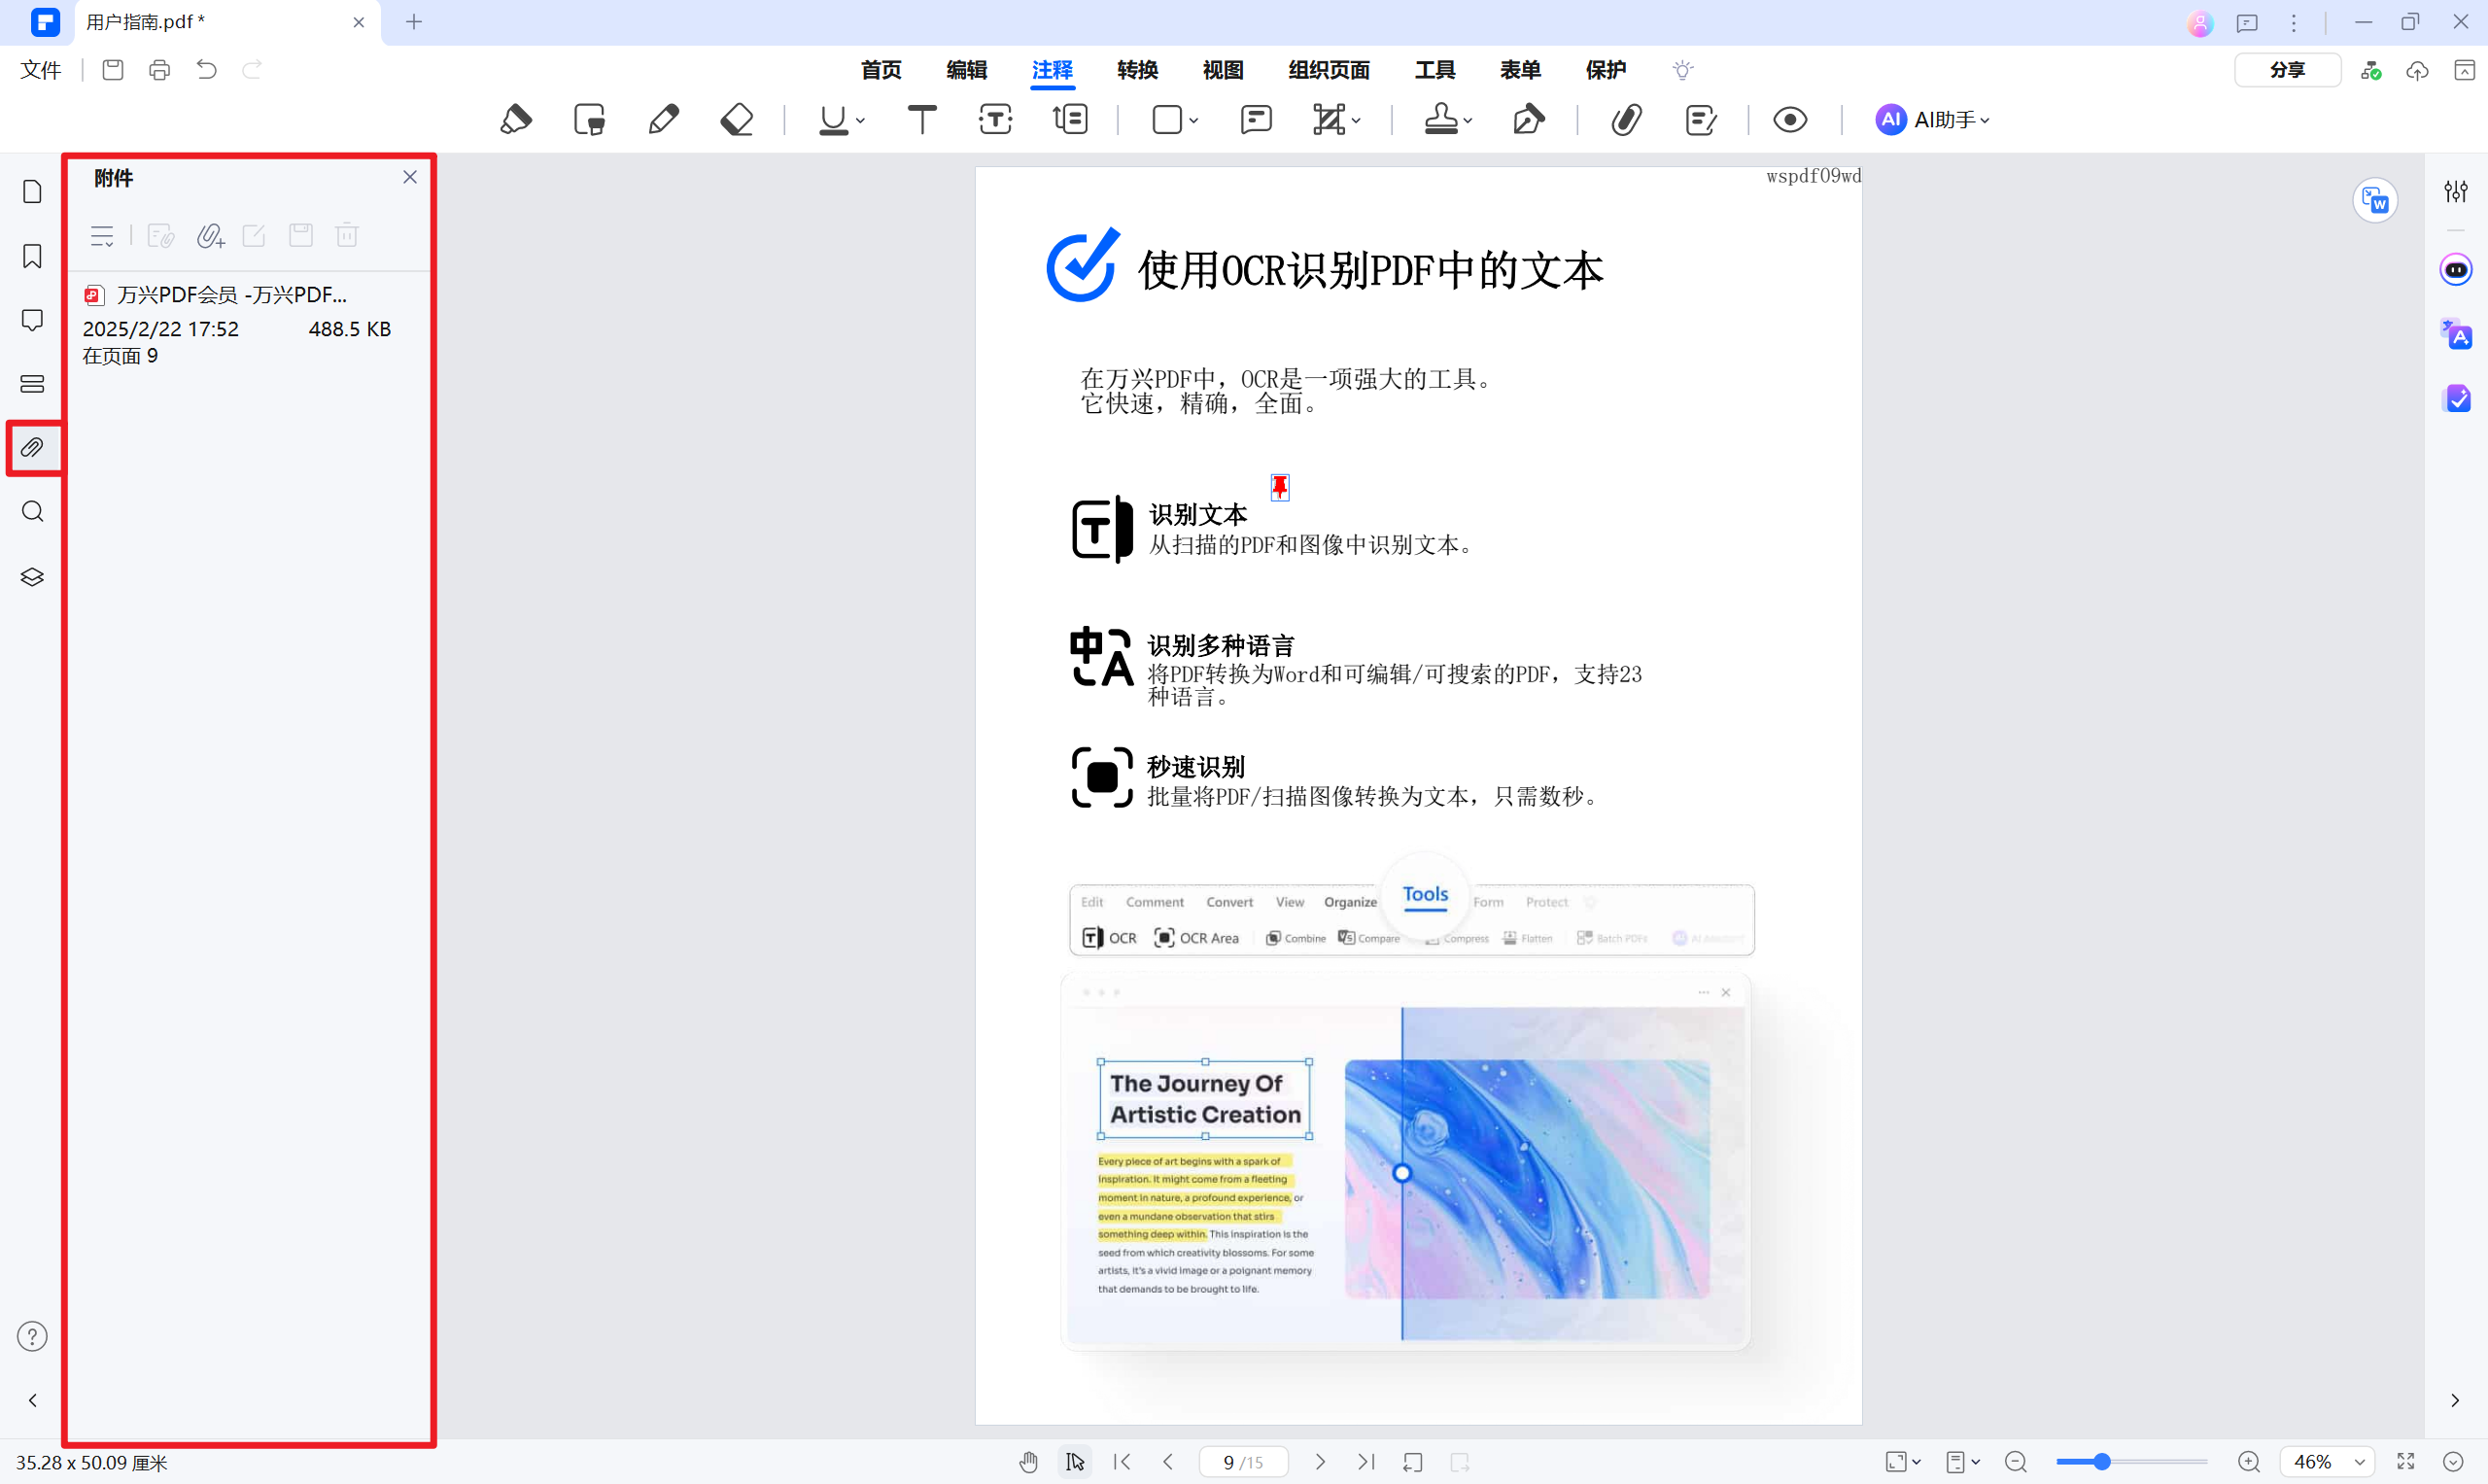Viewport: 2488px width, 1484px height.
Task: Collapse the left sidebar with the chevron
Action: pyautogui.click(x=32, y=1400)
